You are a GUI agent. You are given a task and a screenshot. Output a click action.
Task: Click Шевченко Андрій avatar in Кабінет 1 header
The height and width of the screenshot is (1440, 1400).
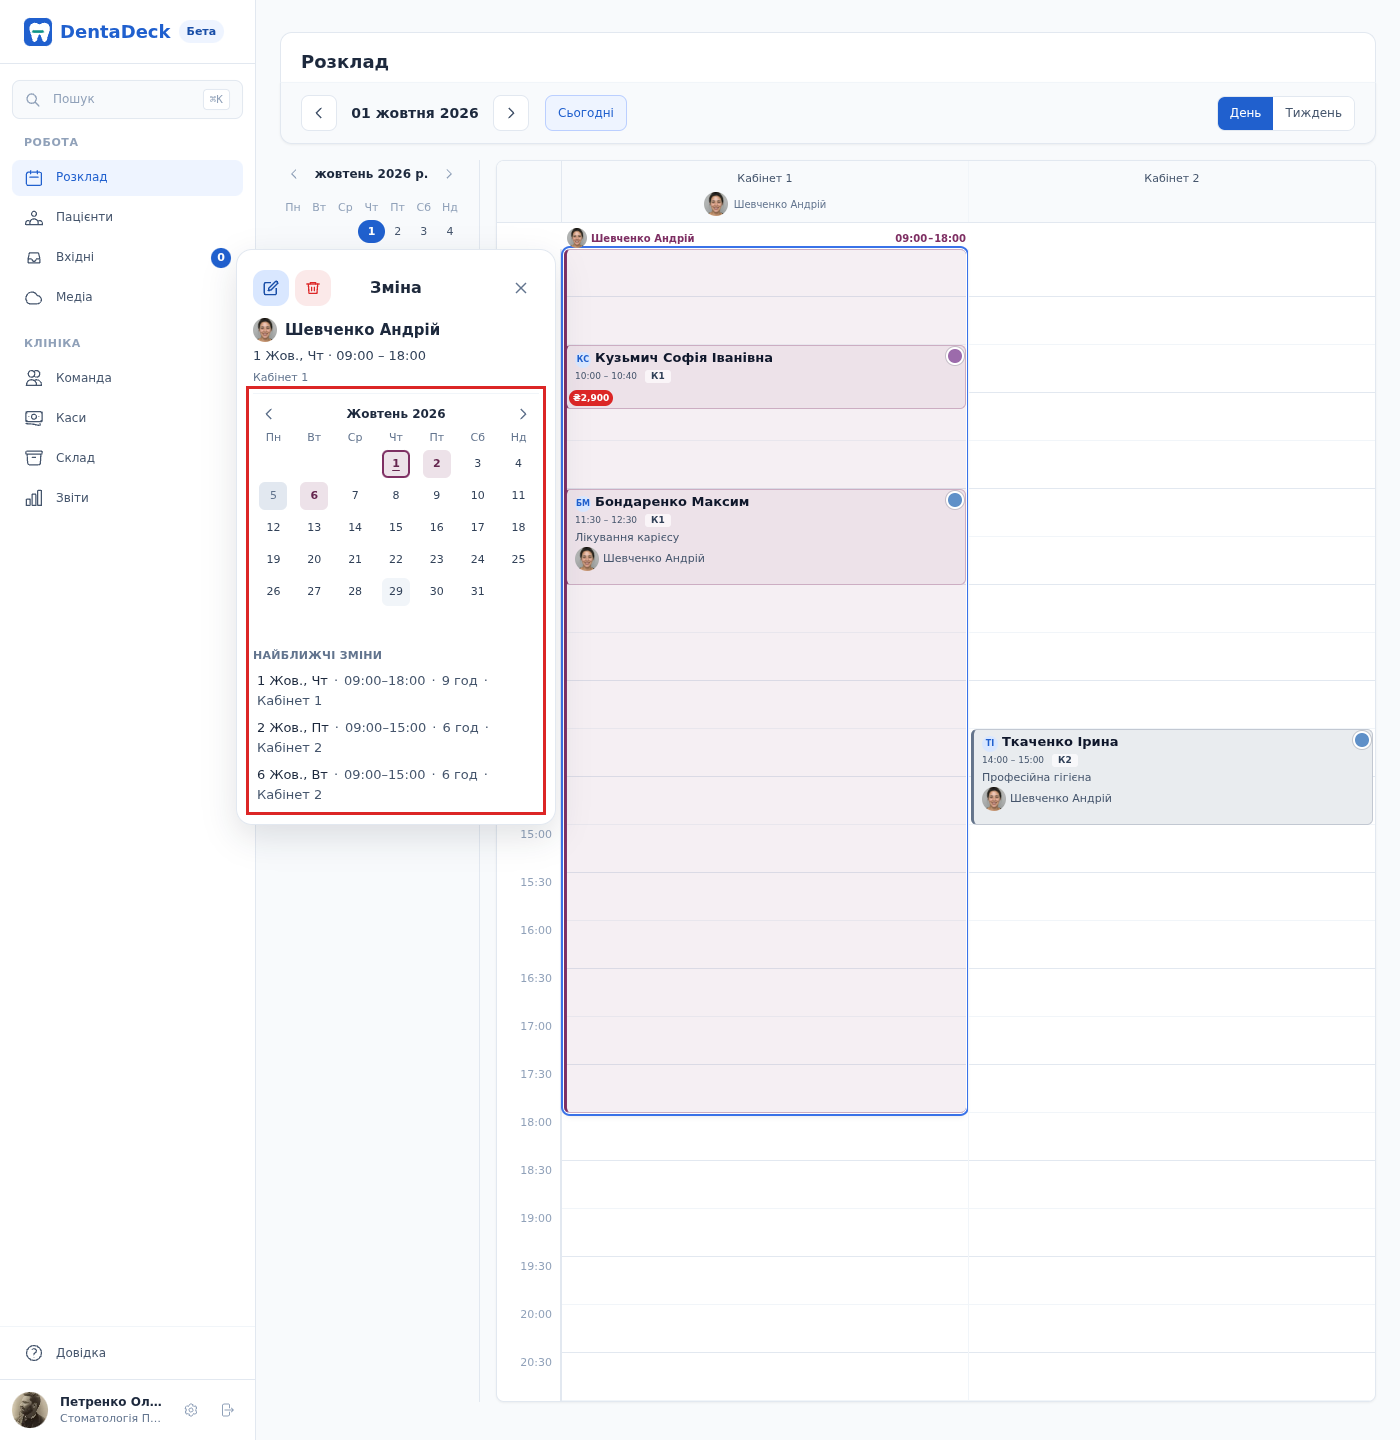pyautogui.click(x=716, y=204)
